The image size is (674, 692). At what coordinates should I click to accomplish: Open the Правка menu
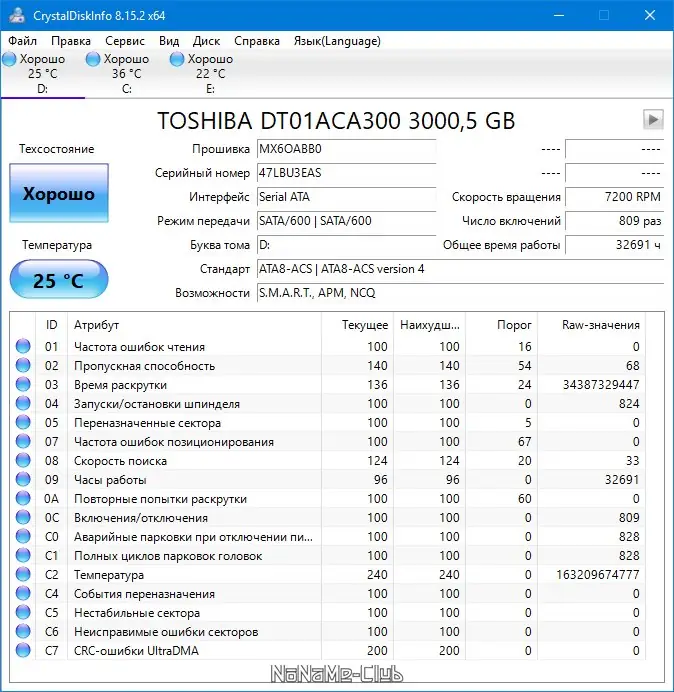tap(71, 41)
